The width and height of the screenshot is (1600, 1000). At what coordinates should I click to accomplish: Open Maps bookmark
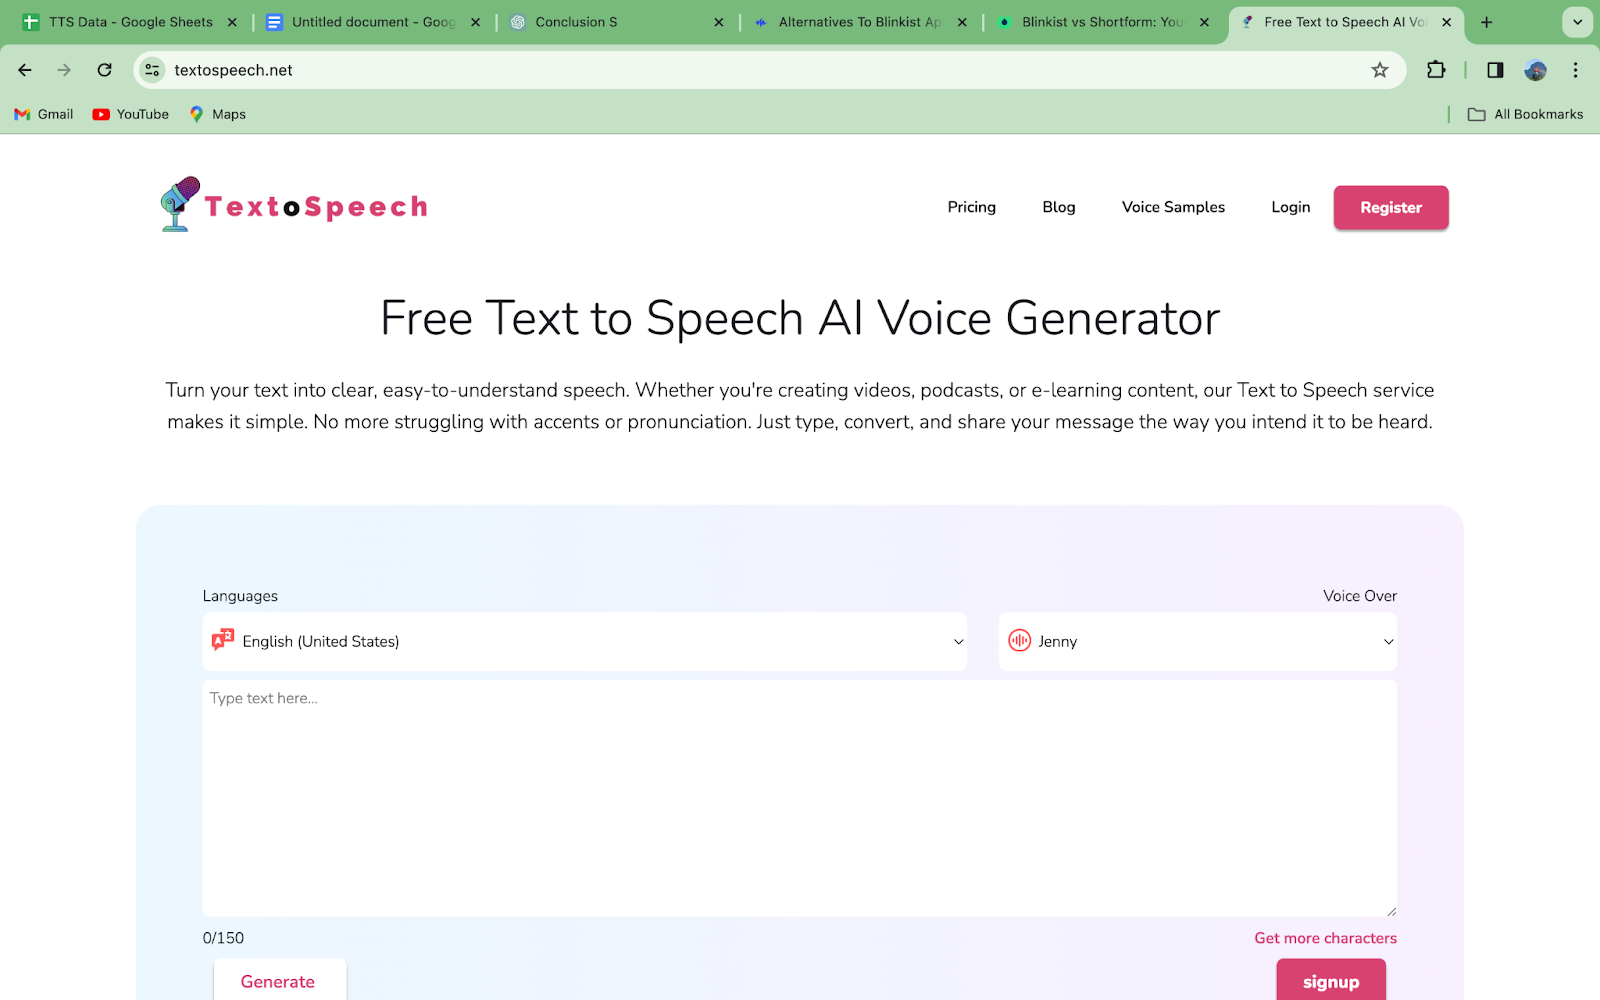(x=218, y=114)
